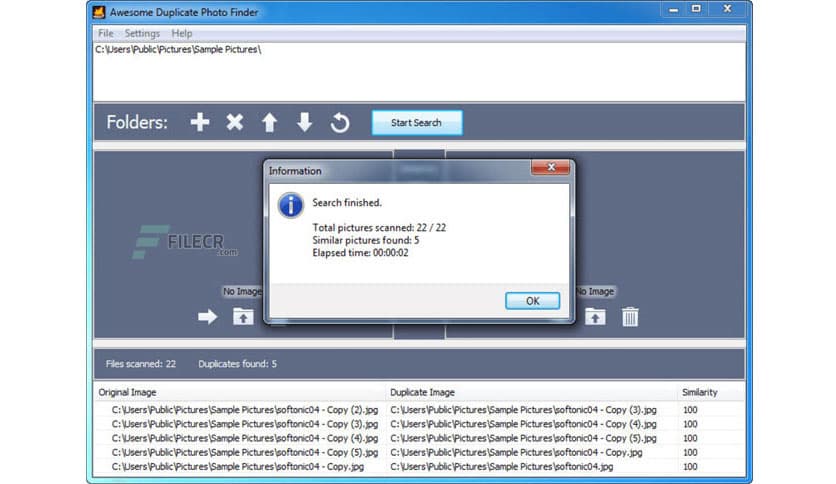Click the blue information icon in dialog
The image size is (836, 484).
click(x=291, y=205)
